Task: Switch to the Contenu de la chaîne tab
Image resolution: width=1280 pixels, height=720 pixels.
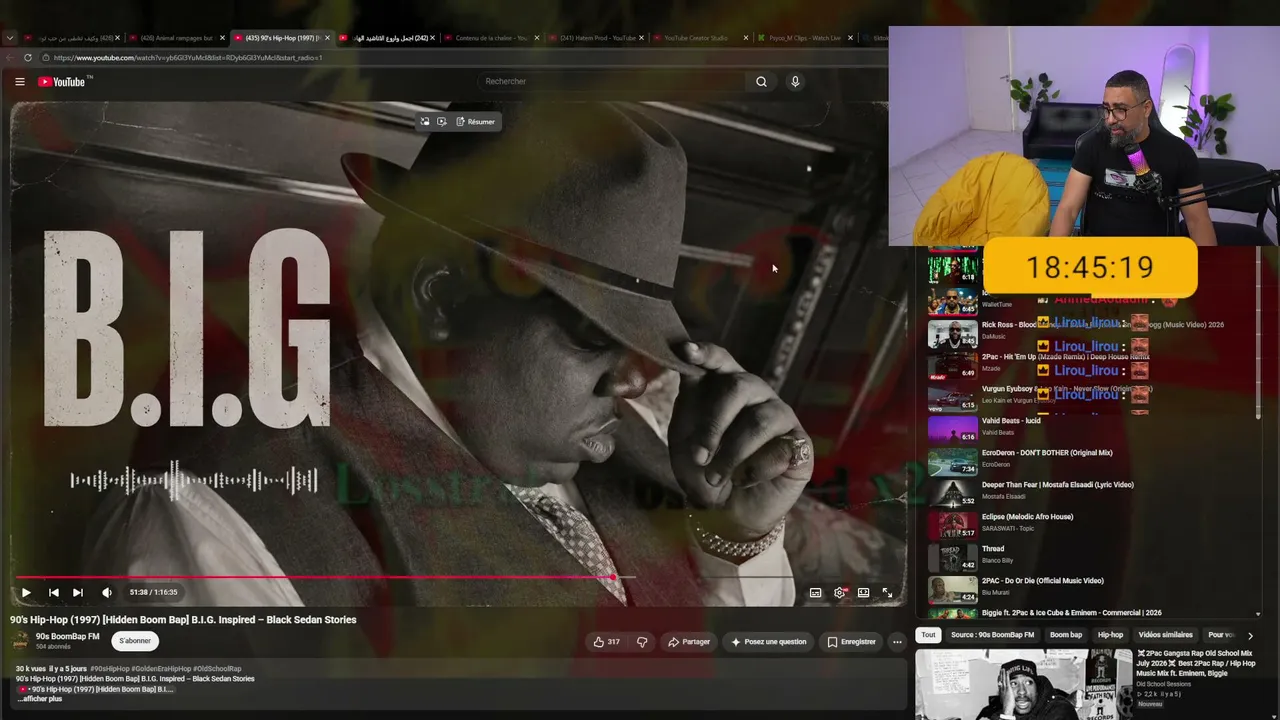Action: coord(491,38)
